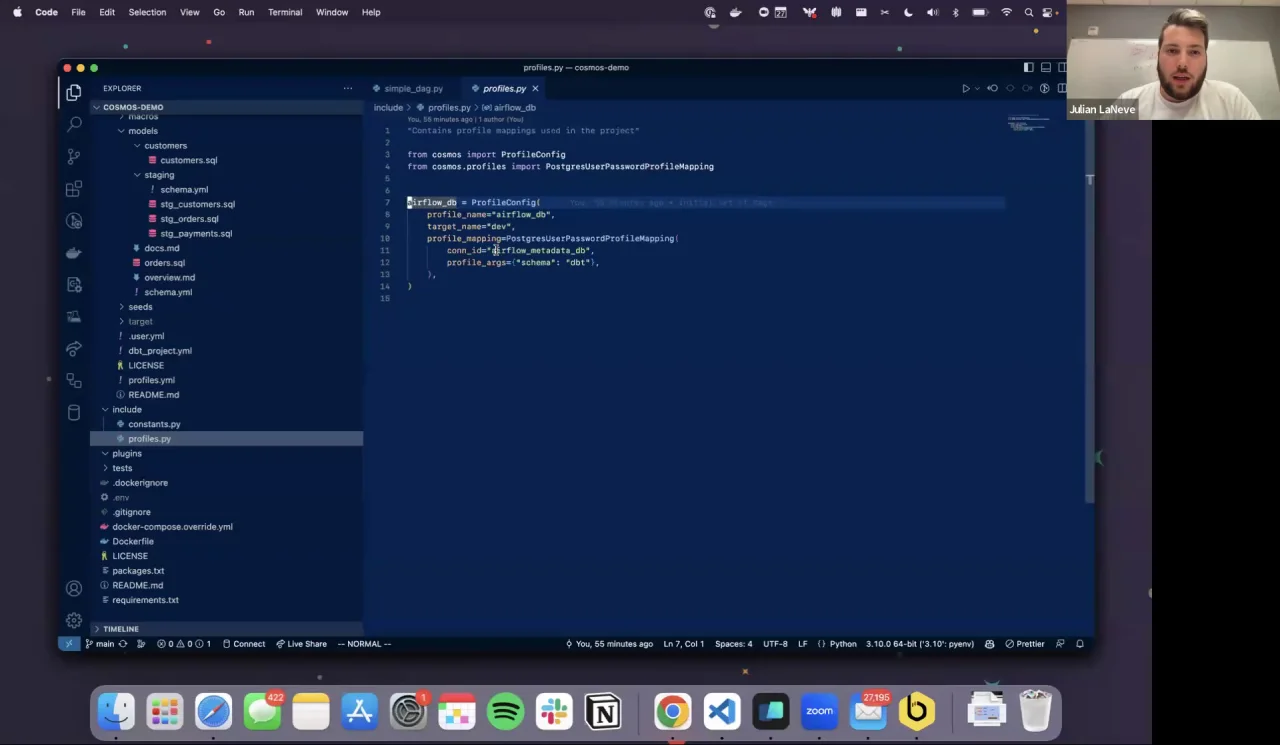Launch Spotify from the dock
Screen dimensions: 1280x745
coord(506,712)
